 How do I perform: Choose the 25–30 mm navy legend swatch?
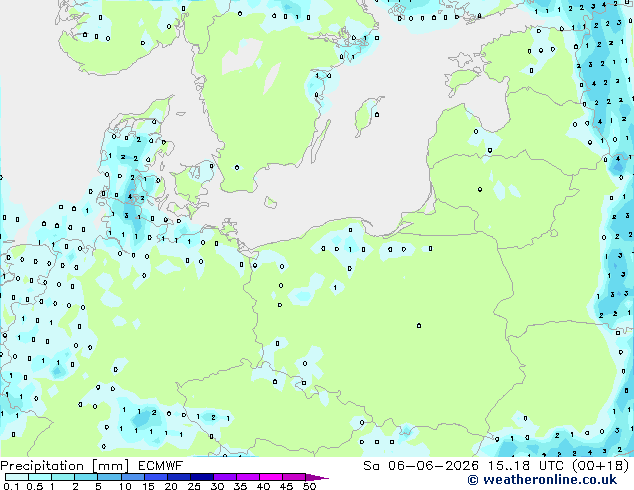[x=202, y=477]
